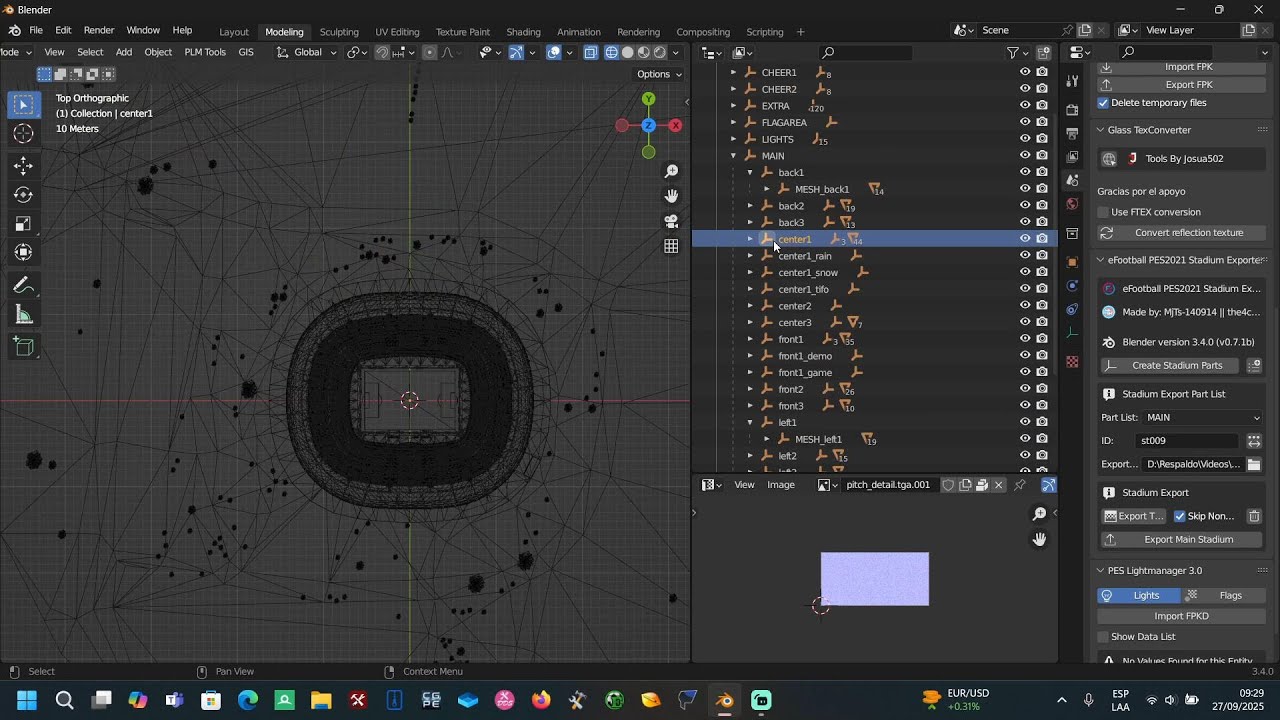Collapse the Glass TexConverter panel

click(1100, 130)
